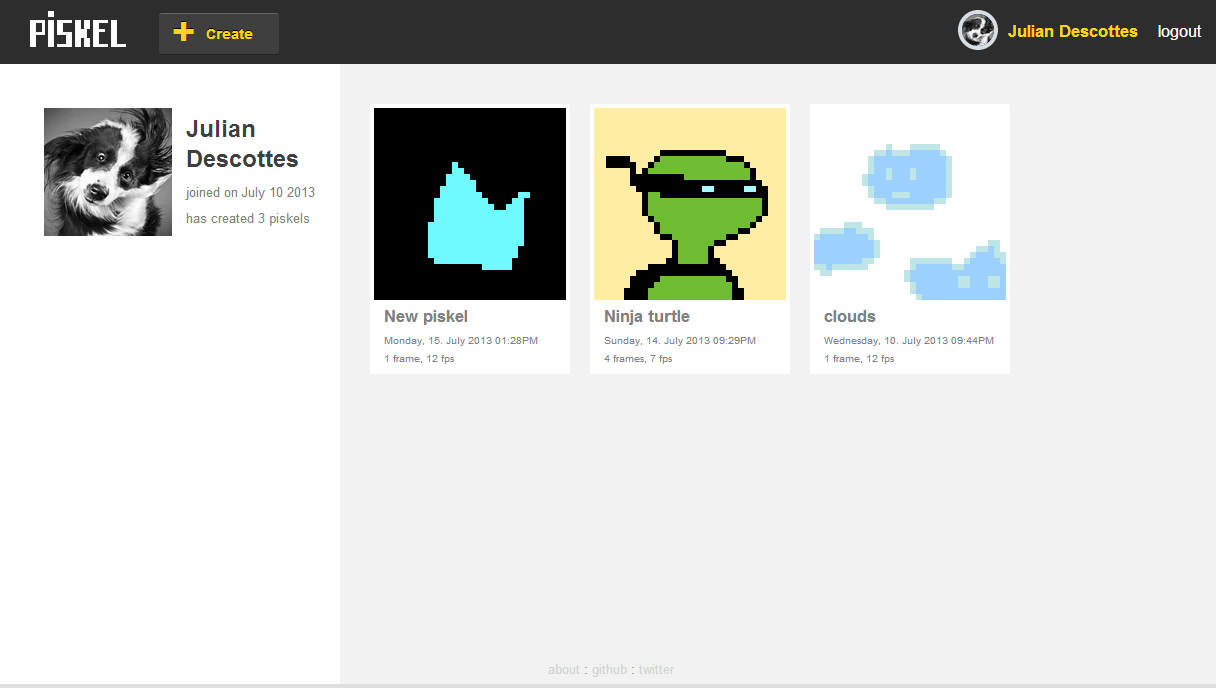Click the Piskel logo in header

click(x=78, y=31)
